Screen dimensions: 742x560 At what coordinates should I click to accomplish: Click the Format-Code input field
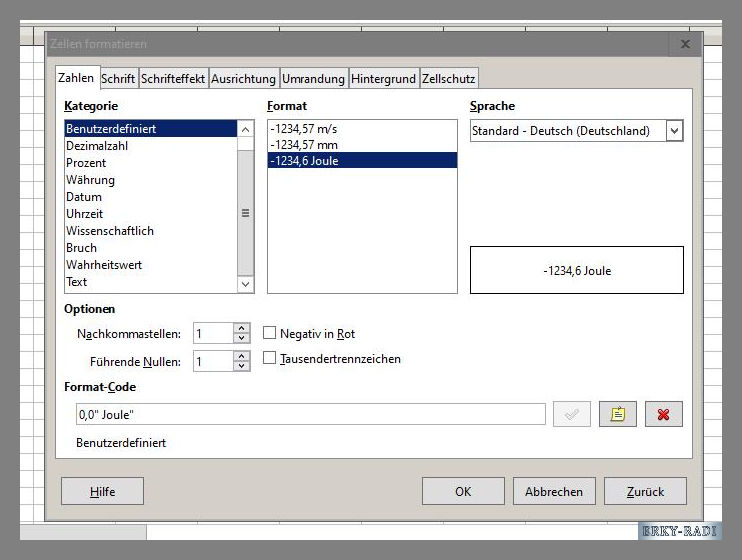(x=310, y=414)
